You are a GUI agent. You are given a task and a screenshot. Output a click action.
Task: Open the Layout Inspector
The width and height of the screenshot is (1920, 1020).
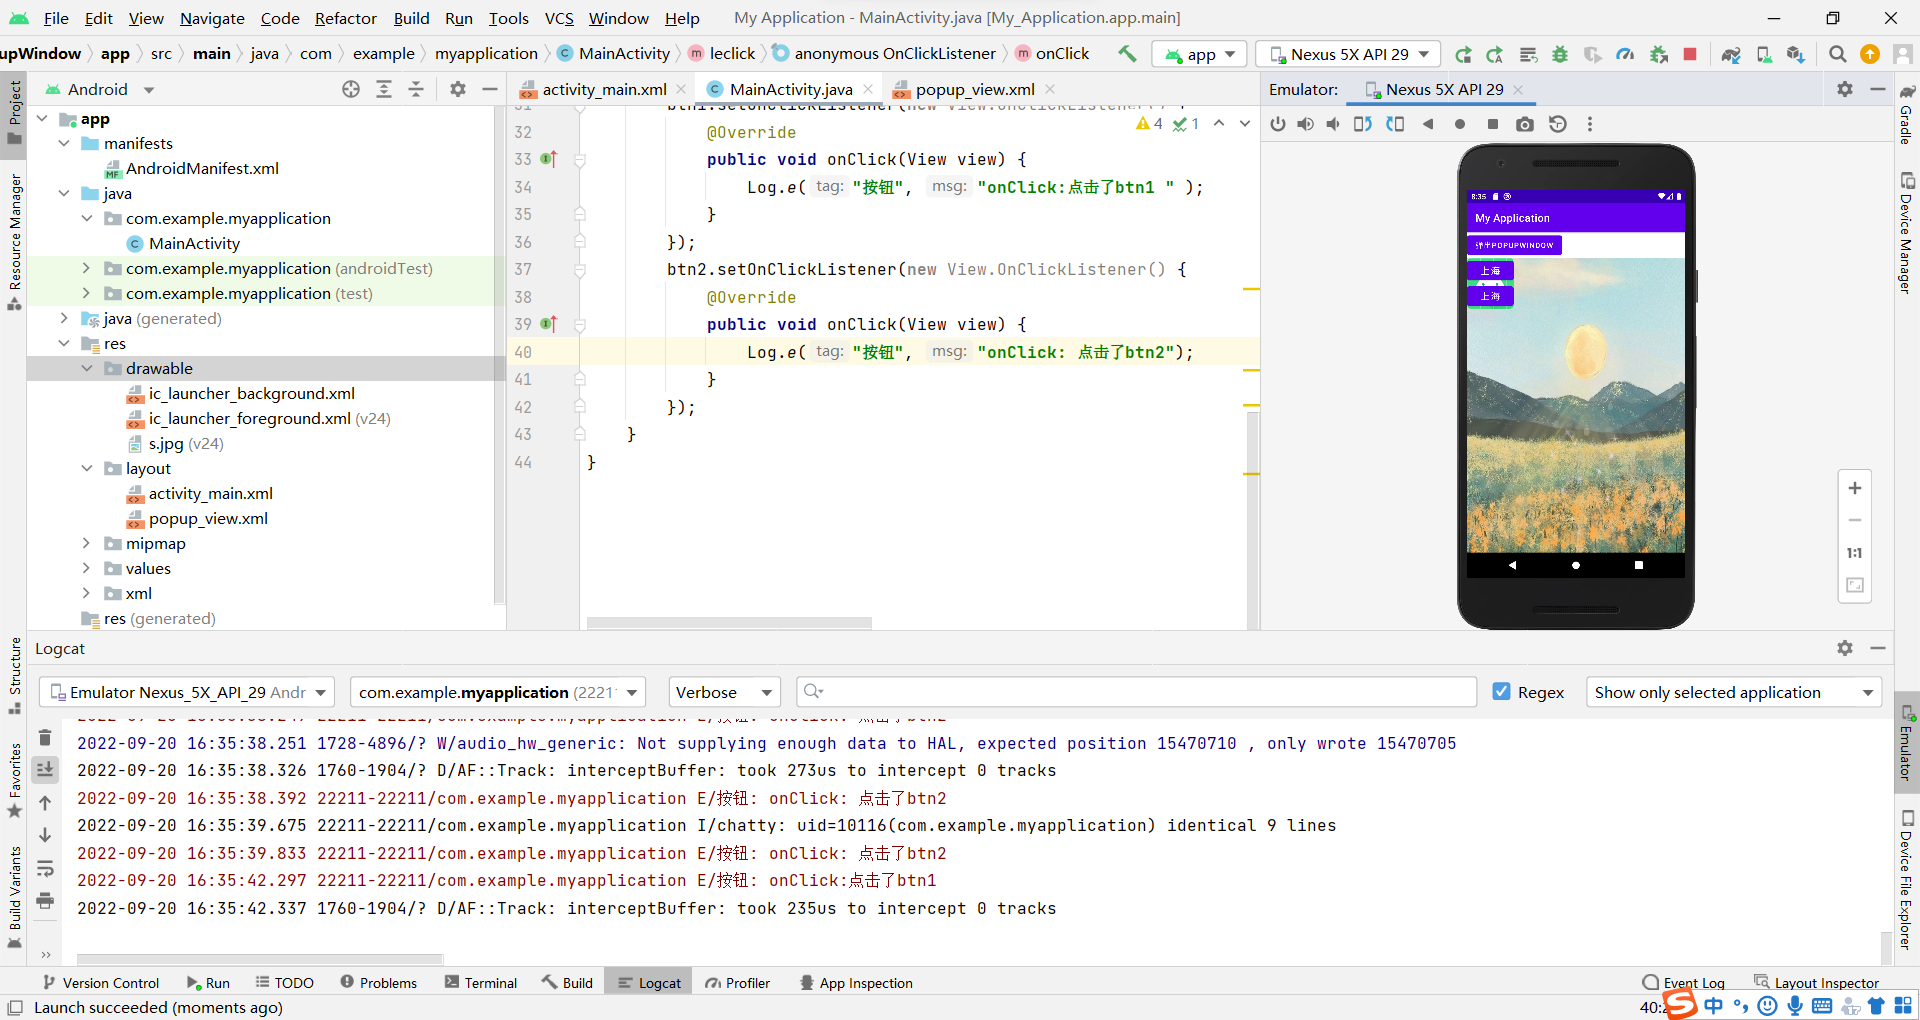(1827, 982)
